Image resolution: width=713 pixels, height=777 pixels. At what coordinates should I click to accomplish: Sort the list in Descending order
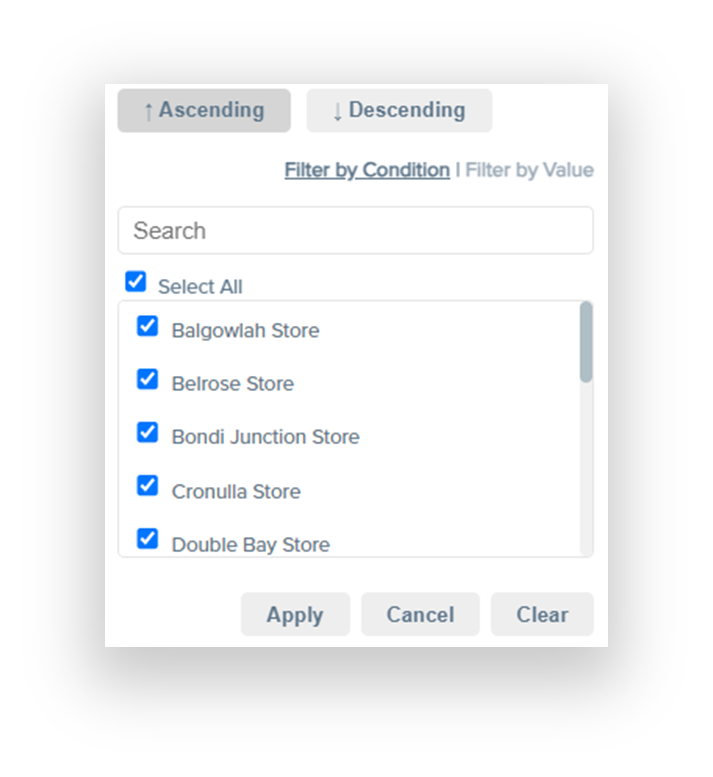click(399, 111)
